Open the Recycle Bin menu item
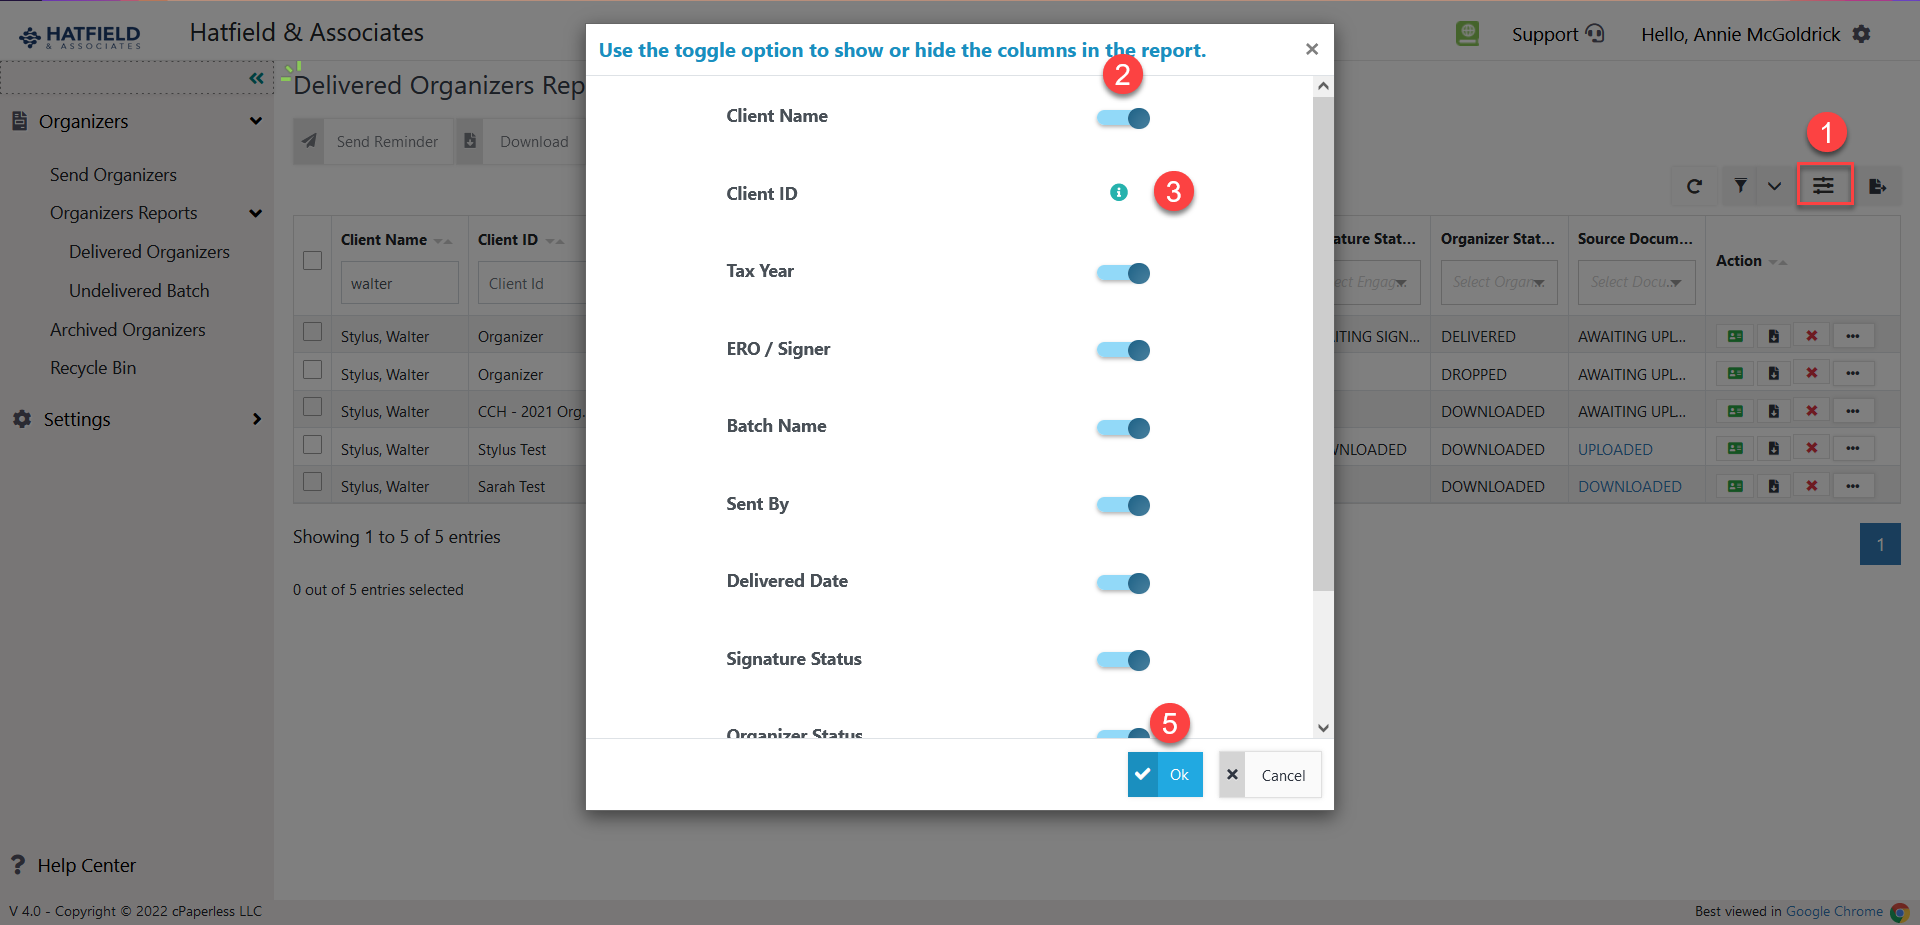The image size is (1920, 925). pos(93,368)
